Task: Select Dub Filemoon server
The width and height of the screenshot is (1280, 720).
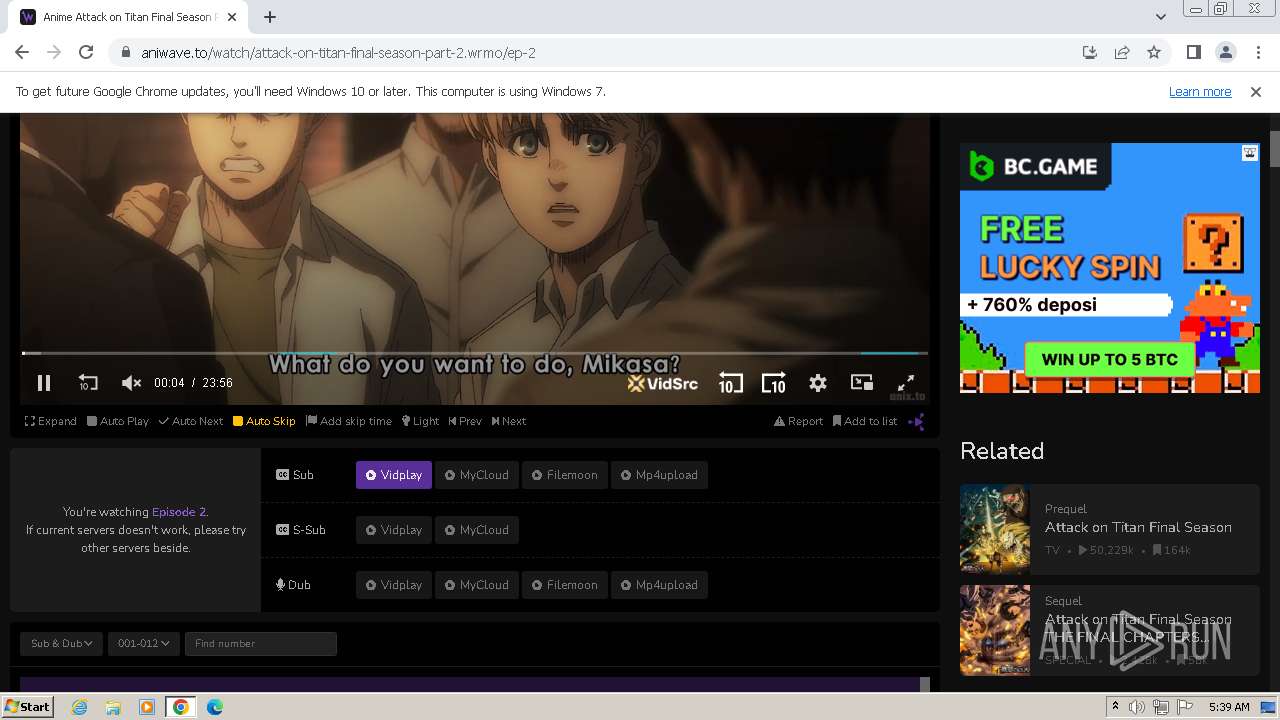Action: (x=565, y=585)
